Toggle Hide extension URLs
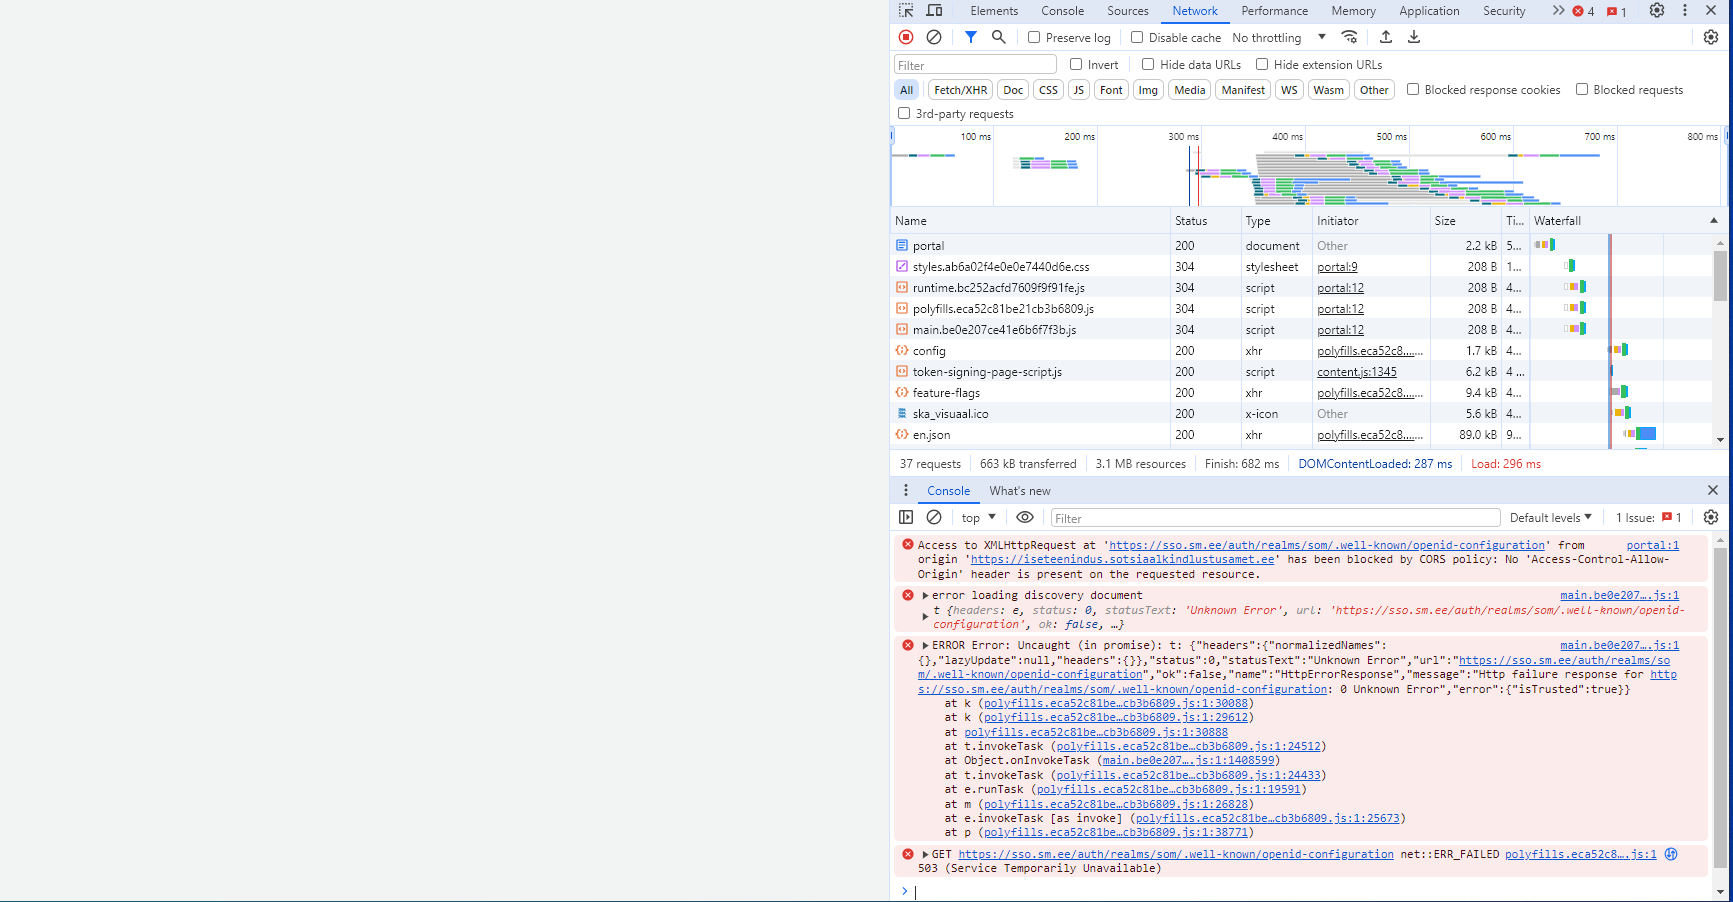This screenshot has height=902, width=1733. click(x=1262, y=64)
